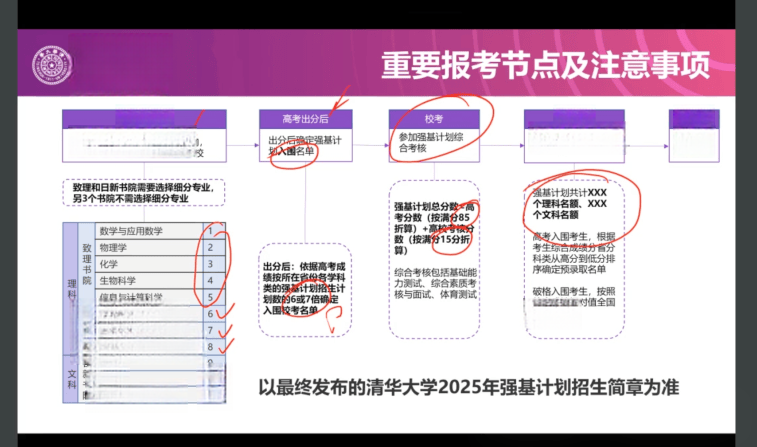Click the 理科 category label
757x447 pixels.
click(x=71, y=289)
